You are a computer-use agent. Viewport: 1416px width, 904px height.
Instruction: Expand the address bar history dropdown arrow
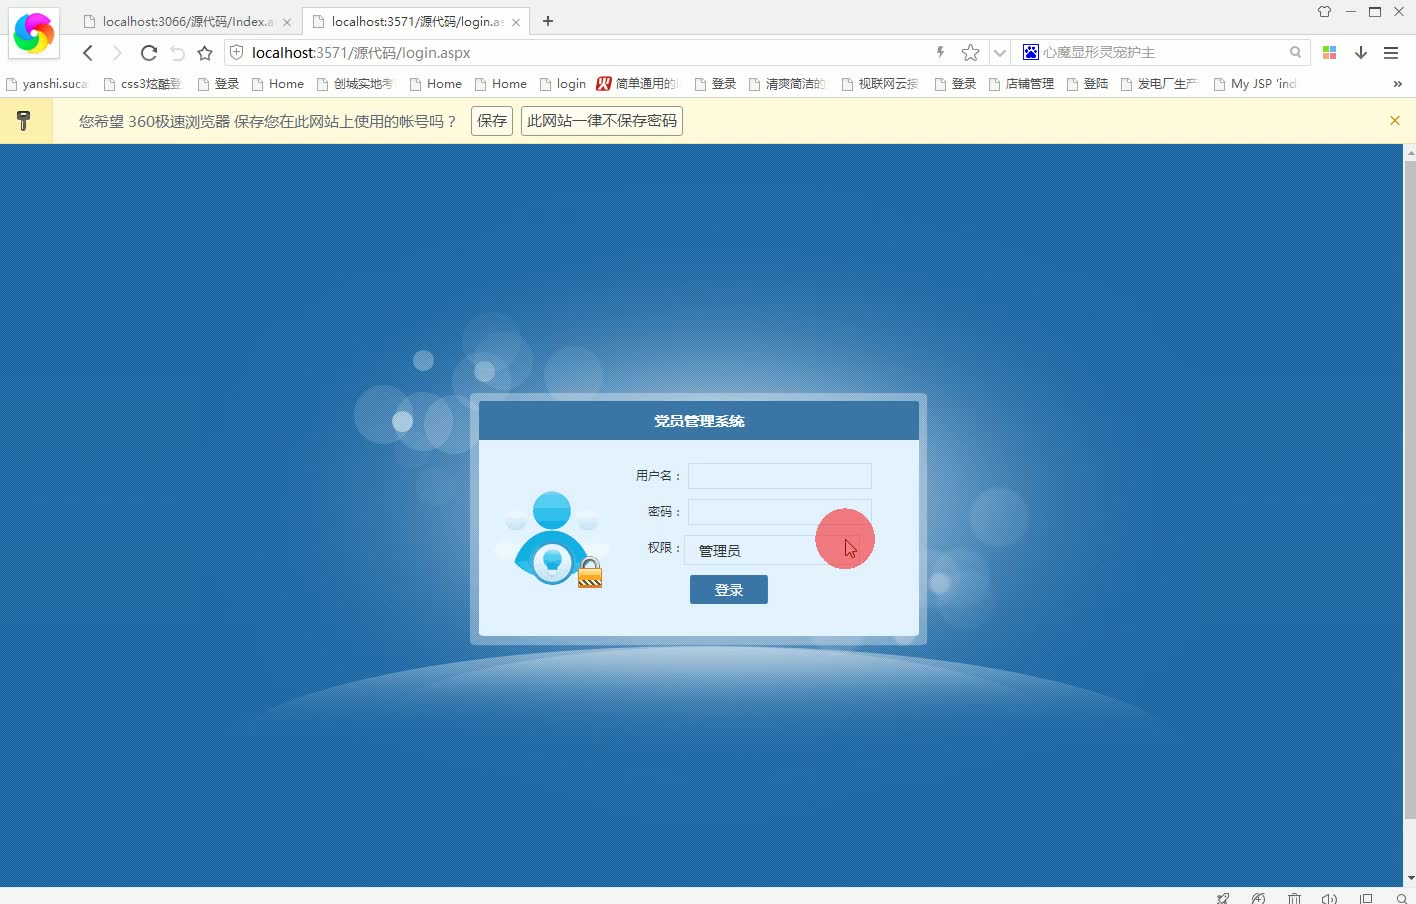(x=999, y=53)
